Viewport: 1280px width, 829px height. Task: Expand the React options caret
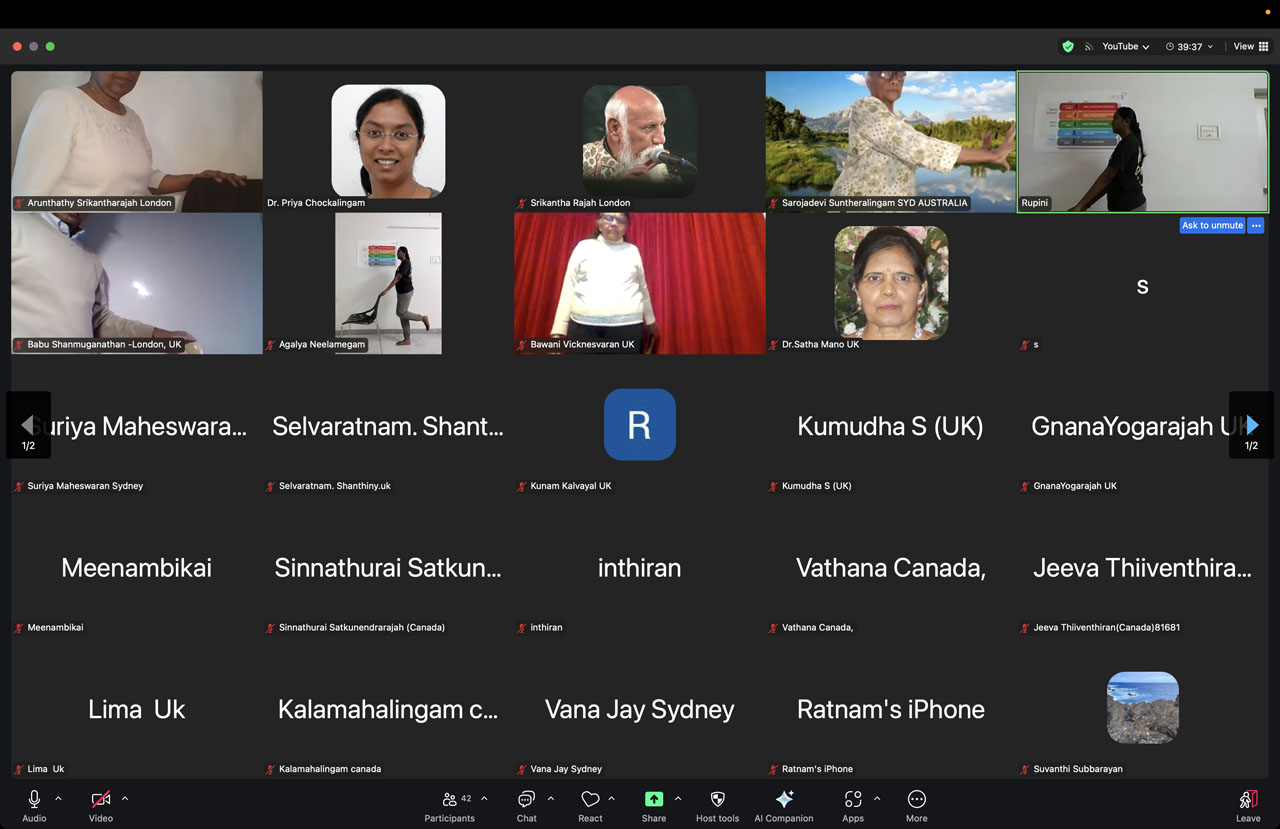point(612,798)
